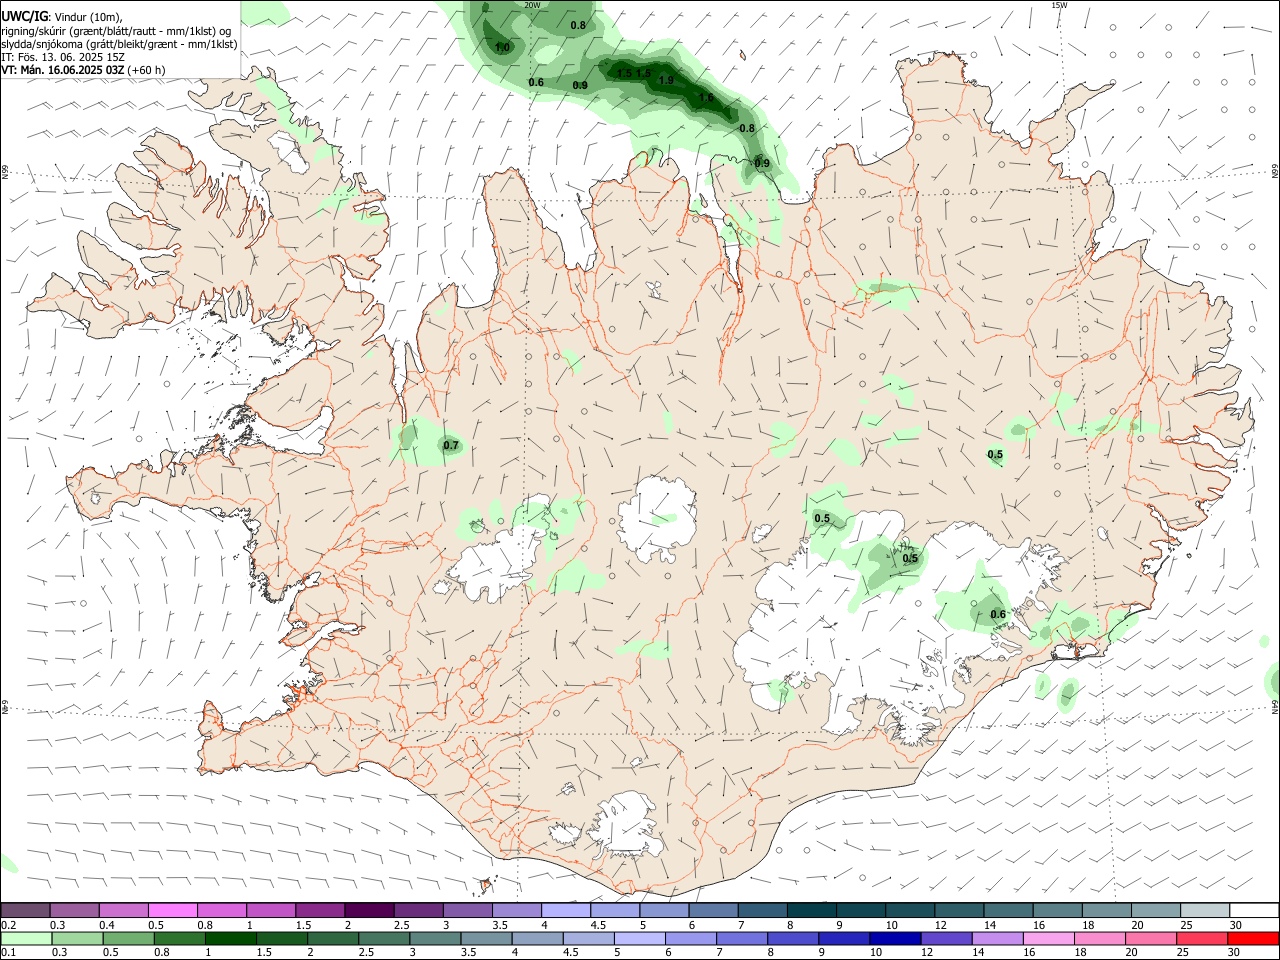Pick the darkest green swatch labeled 1
Image resolution: width=1280 pixels, height=960 pixels.
(x=231, y=938)
